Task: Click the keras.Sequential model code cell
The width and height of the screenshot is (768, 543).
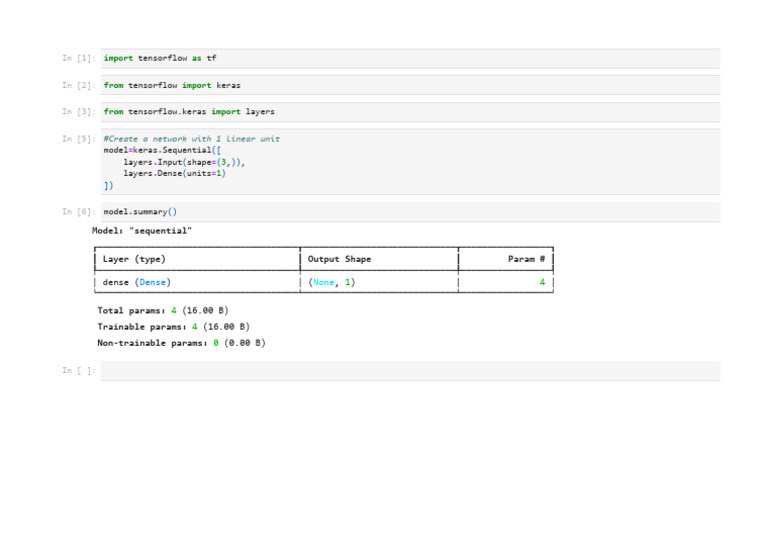Action: pos(410,162)
